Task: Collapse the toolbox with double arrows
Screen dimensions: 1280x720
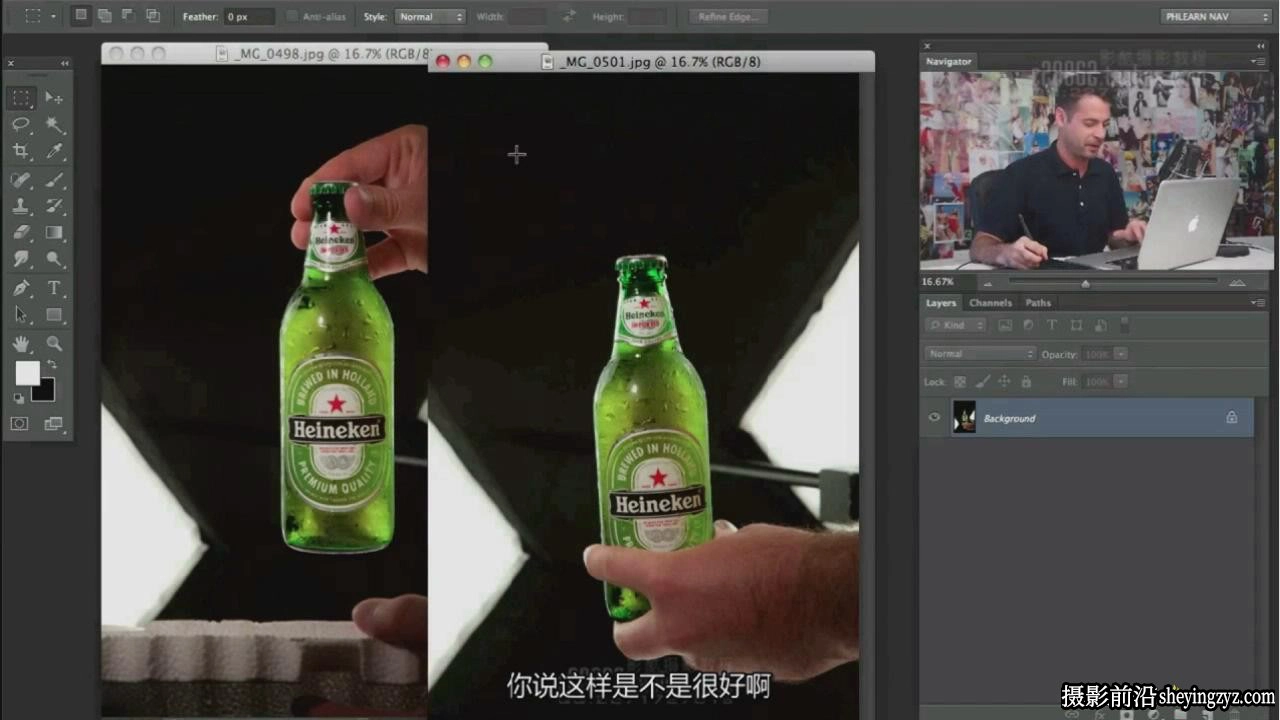Action: tap(64, 64)
